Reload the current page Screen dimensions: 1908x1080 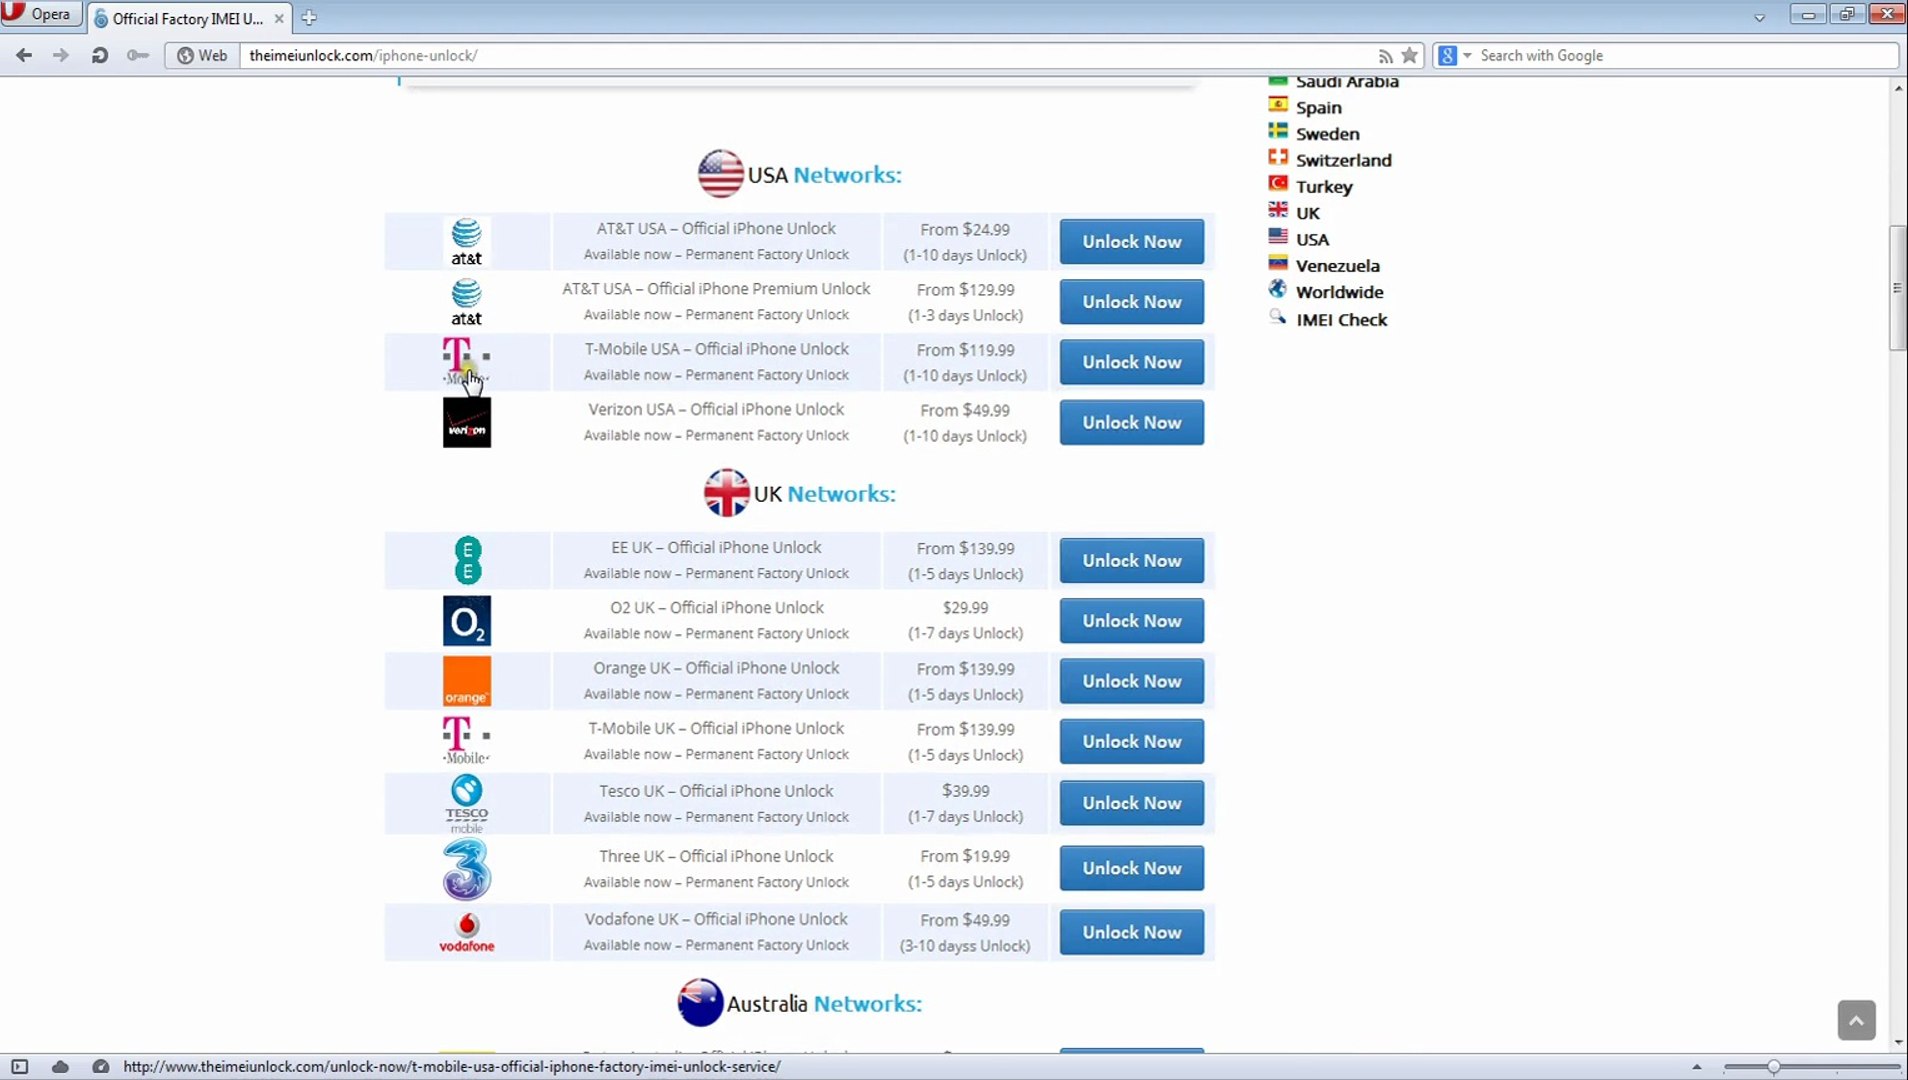point(99,55)
